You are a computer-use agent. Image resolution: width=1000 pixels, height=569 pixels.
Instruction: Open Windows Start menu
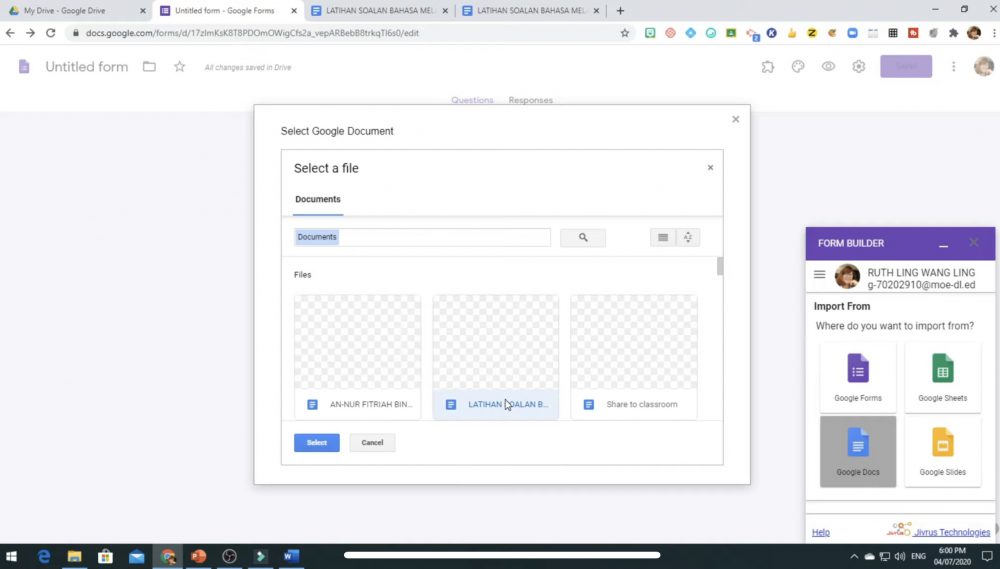[11, 557]
